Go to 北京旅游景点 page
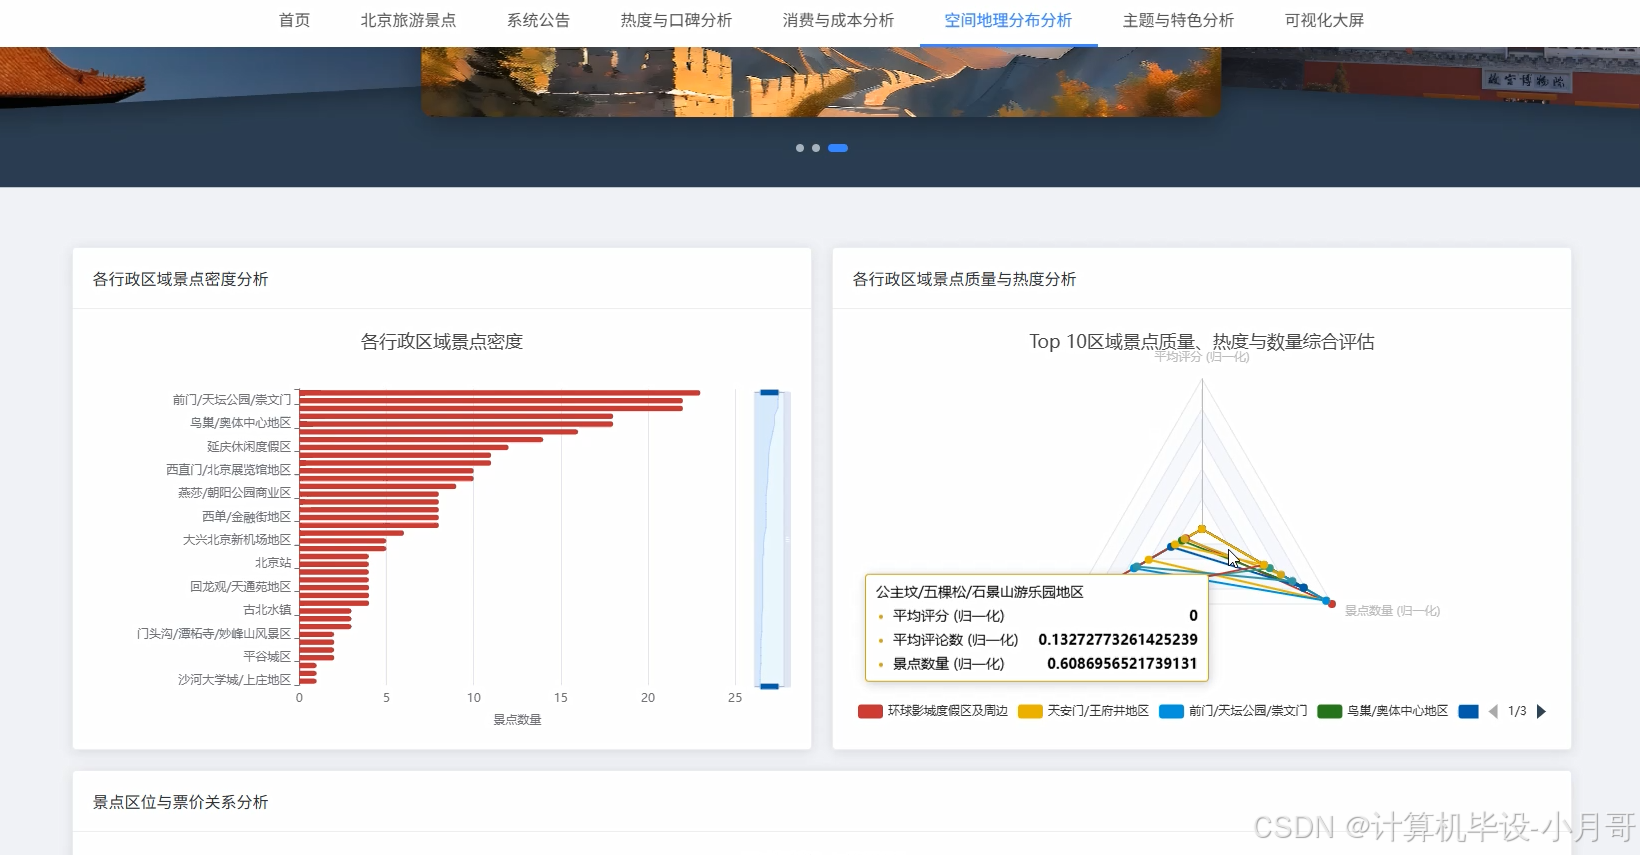 (408, 20)
